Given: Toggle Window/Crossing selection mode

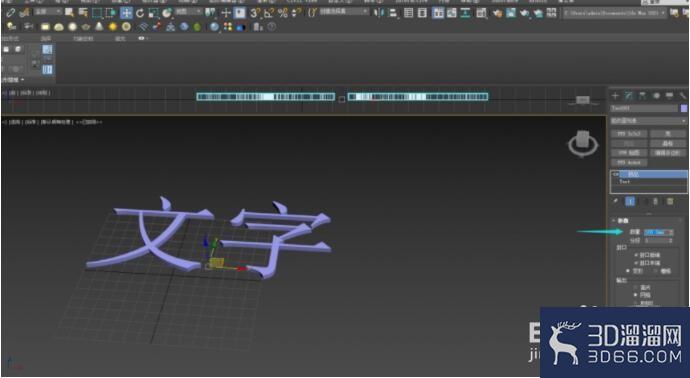Looking at the screenshot, I should click(x=110, y=13).
